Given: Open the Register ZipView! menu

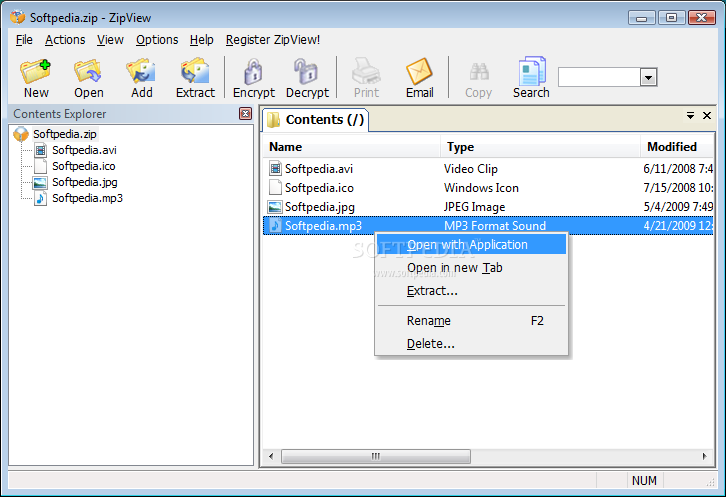Looking at the screenshot, I should pos(273,40).
